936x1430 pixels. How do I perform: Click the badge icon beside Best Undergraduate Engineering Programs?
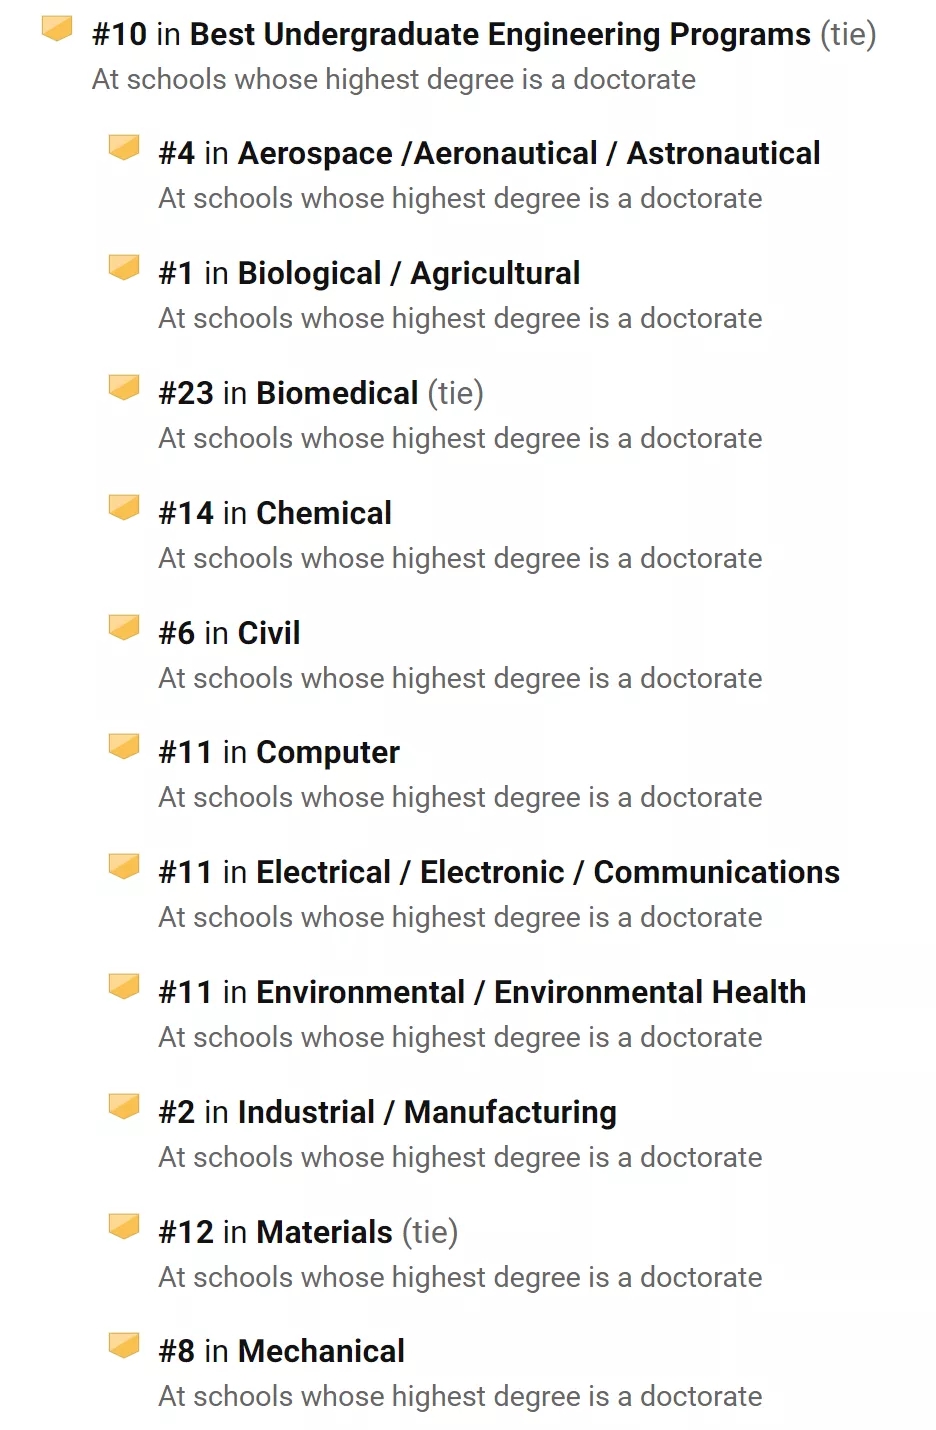[57, 29]
